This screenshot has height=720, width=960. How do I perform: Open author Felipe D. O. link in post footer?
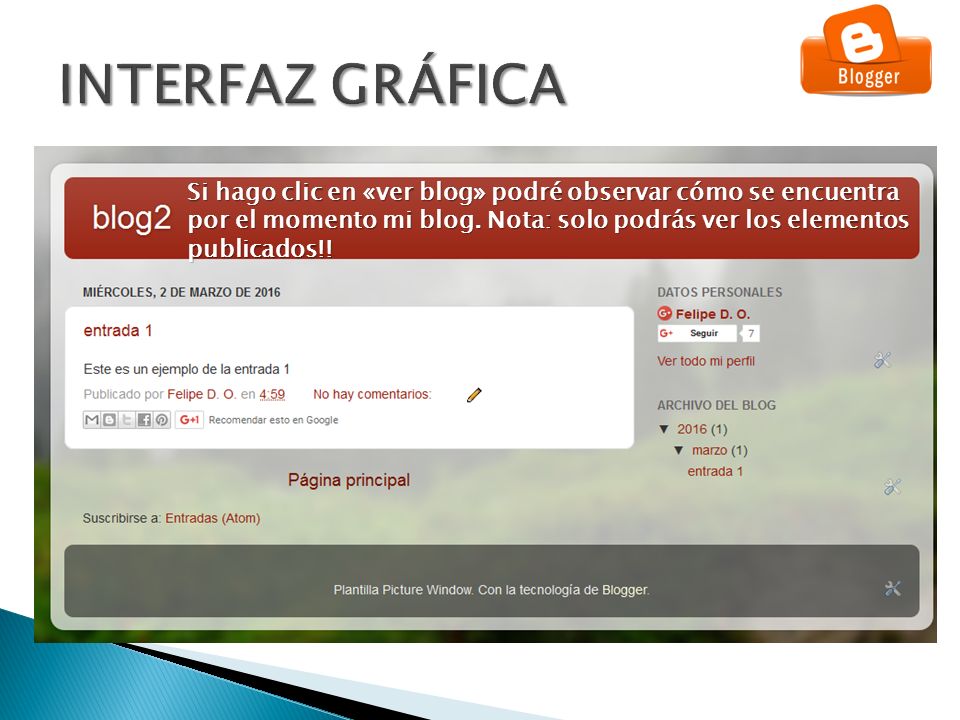(x=201, y=394)
